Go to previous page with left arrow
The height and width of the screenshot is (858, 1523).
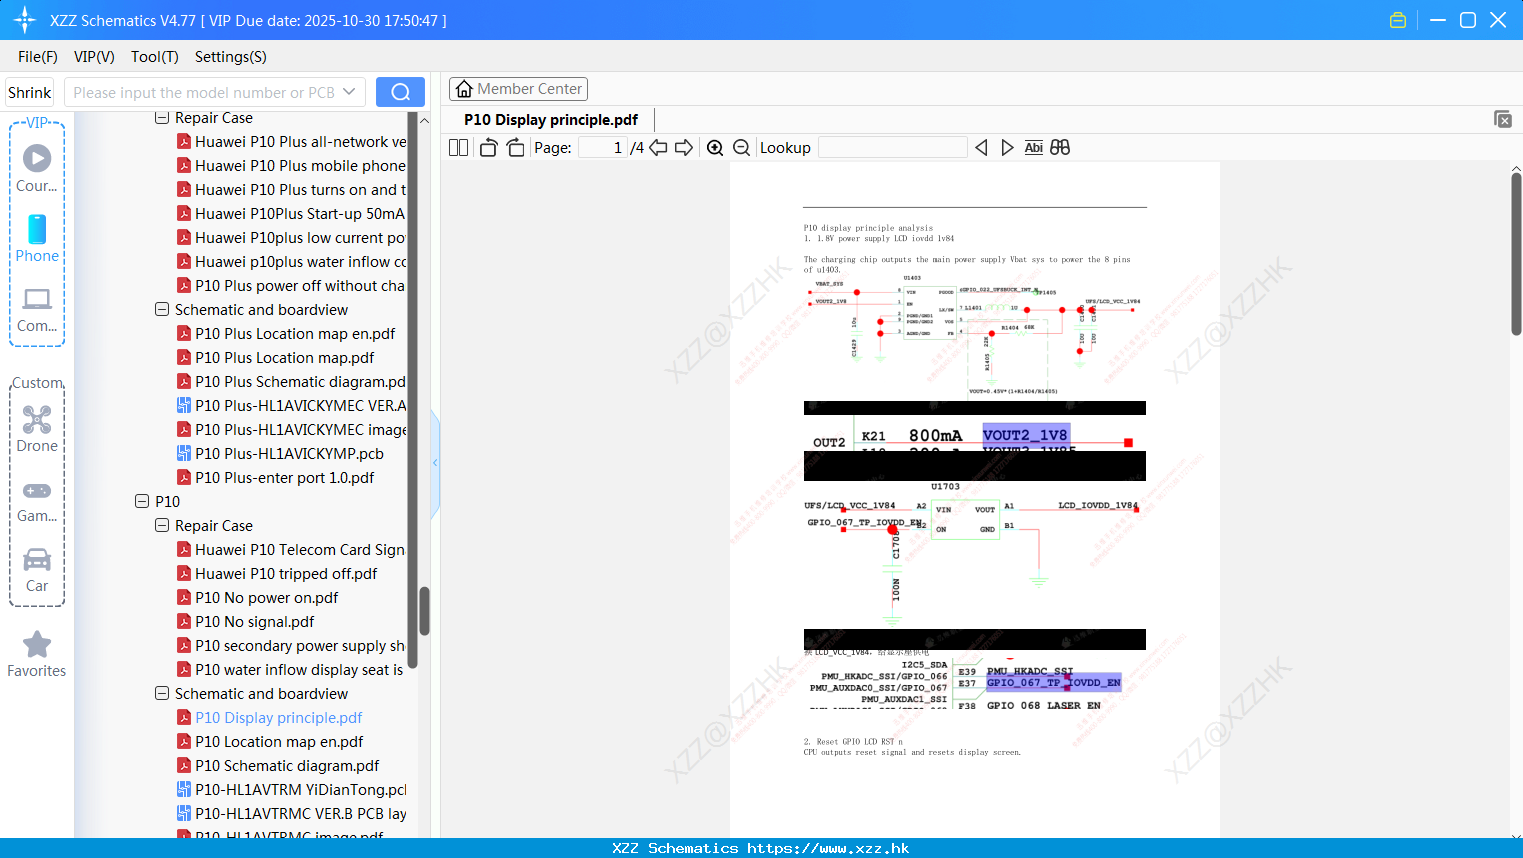pyautogui.click(x=658, y=148)
